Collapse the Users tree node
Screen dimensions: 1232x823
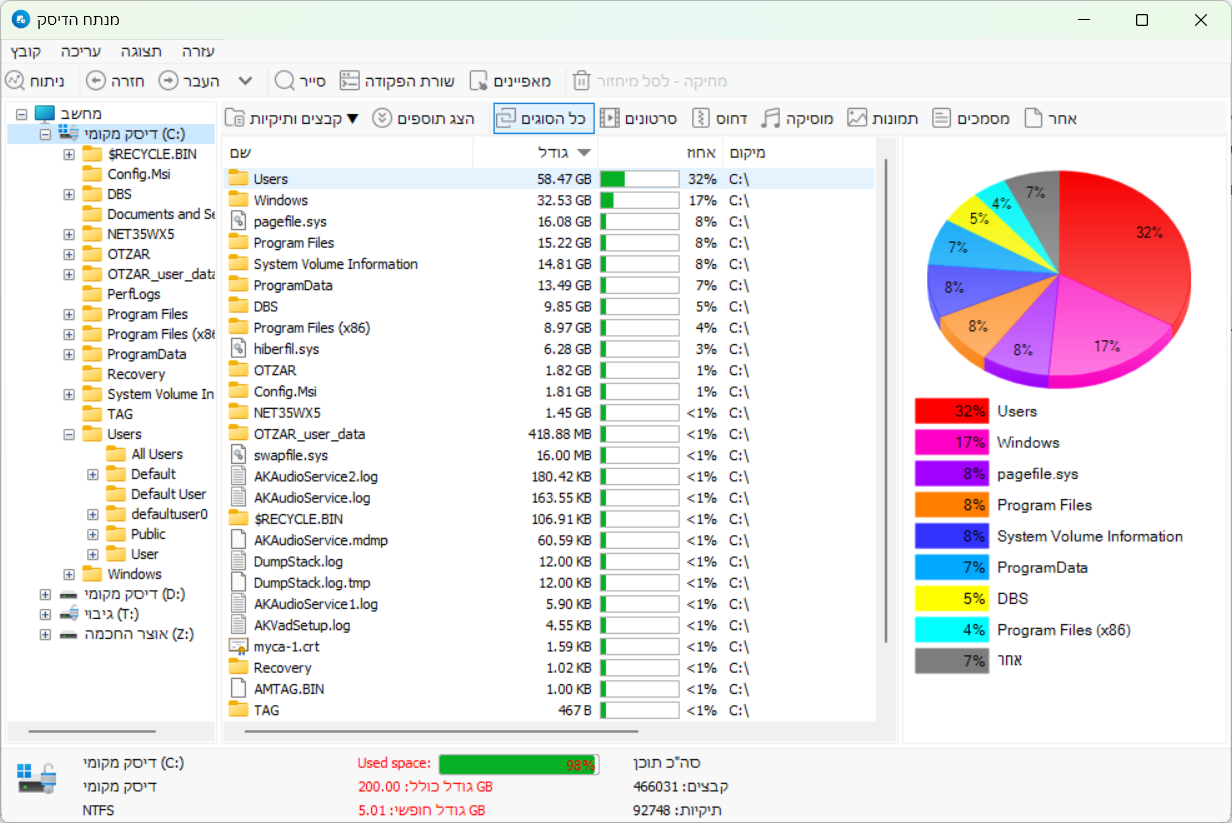tap(69, 434)
